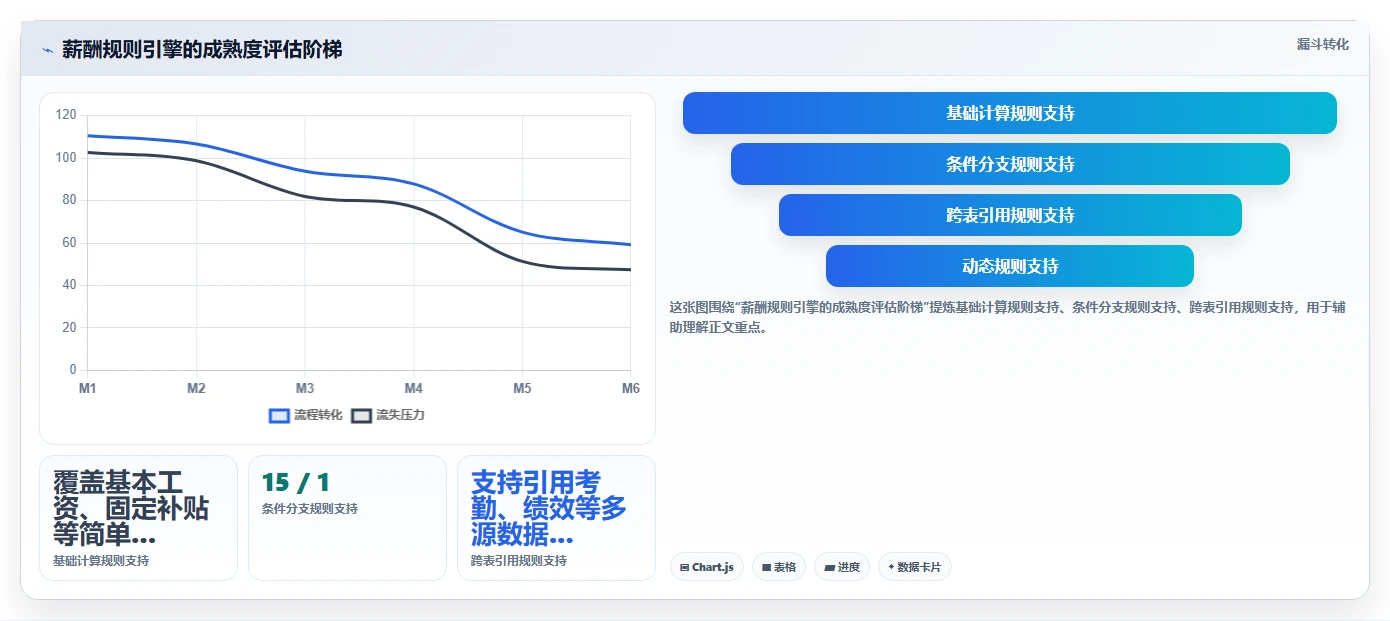Click the Chart.js tag chip
Image resolution: width=1390 pixels, height=621 pixels.
point(707,567)
